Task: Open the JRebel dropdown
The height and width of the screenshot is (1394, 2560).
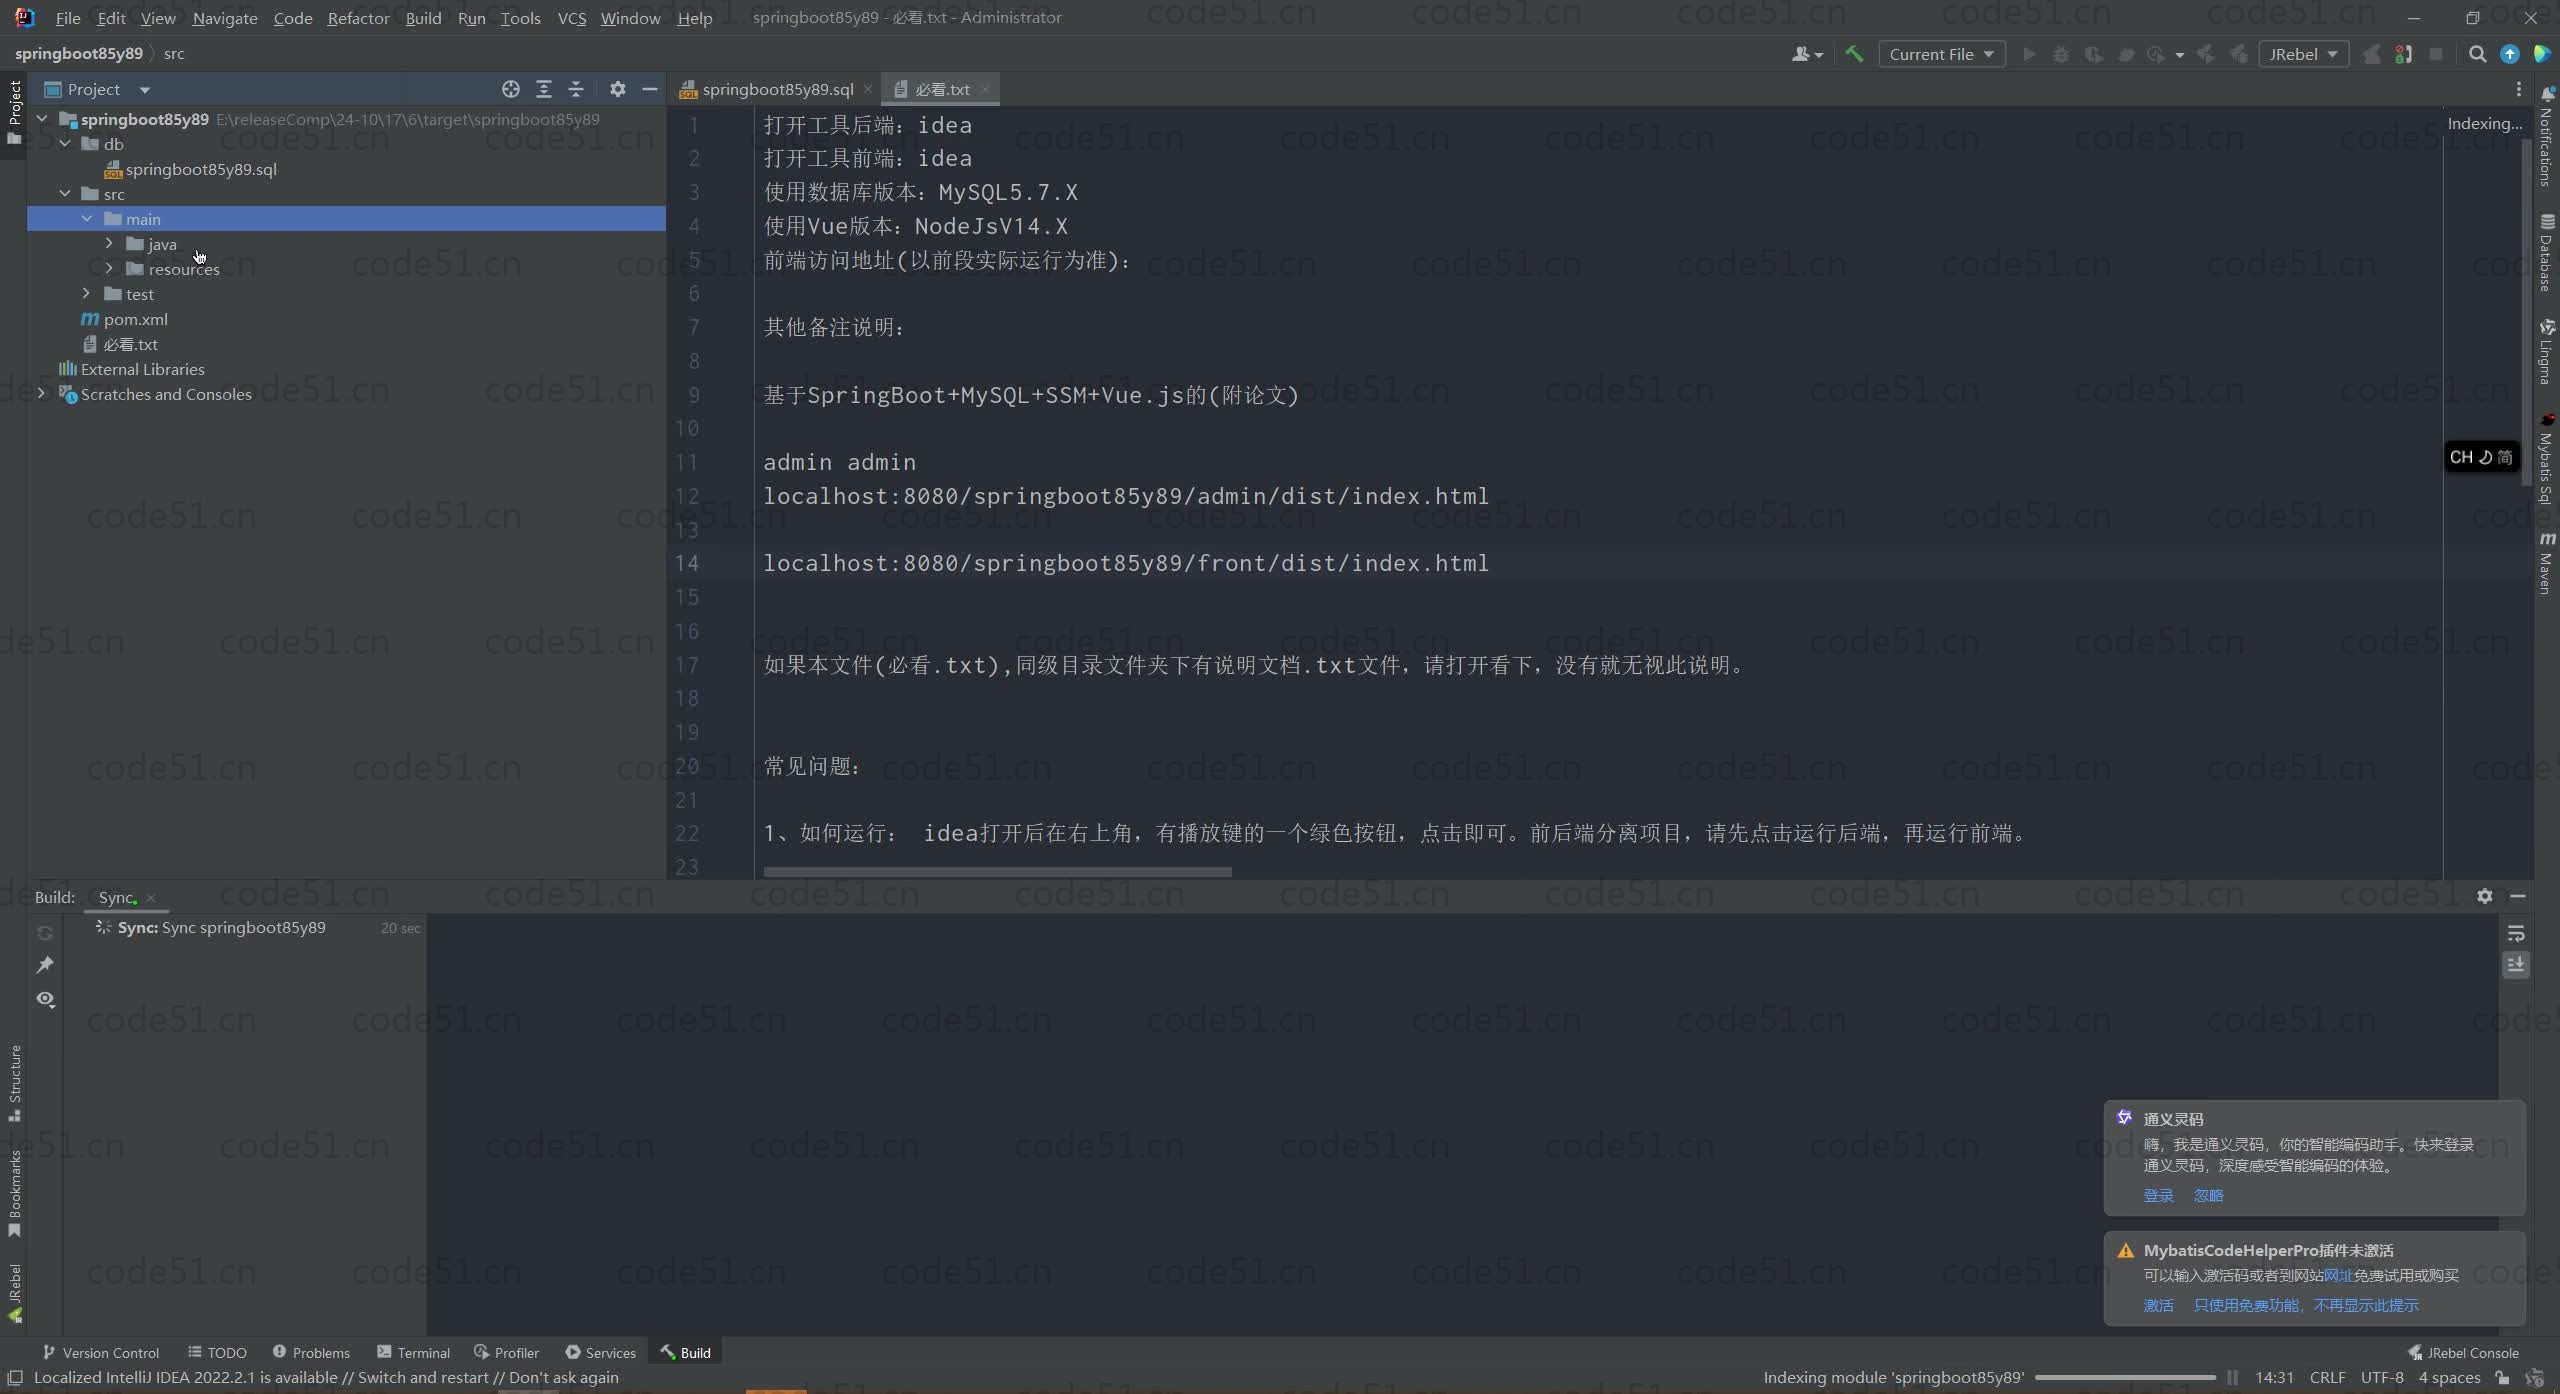Action: click(x=2303, y=53)
